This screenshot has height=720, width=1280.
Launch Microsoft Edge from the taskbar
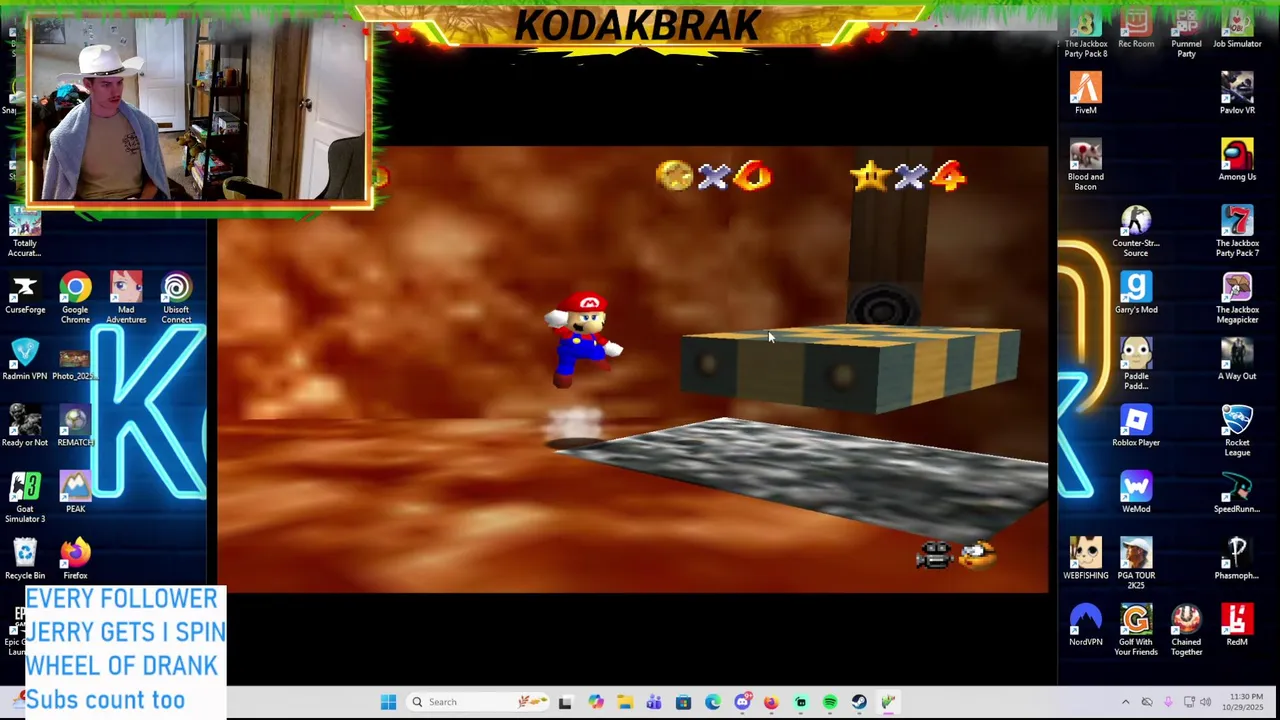point(713,702)
